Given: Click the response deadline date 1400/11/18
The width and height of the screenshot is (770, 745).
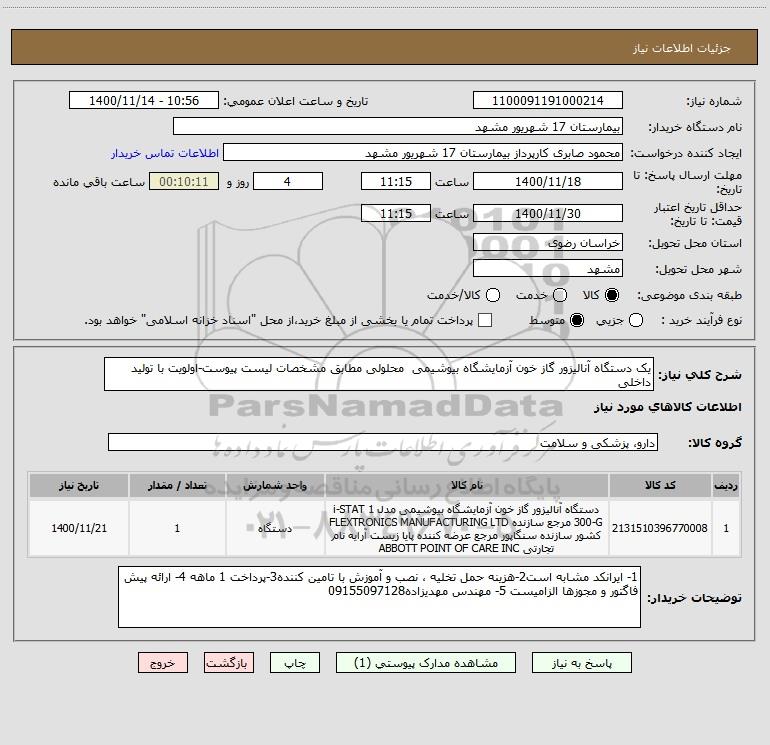Looking at the screenshot, I should point(548,181).
